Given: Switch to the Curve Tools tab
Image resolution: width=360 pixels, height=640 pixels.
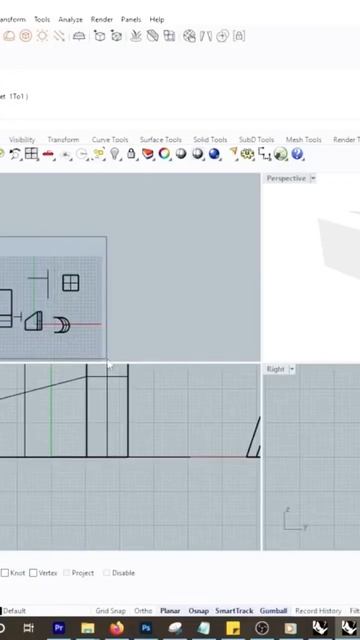Looking at the screenshot, I should 110,140.
